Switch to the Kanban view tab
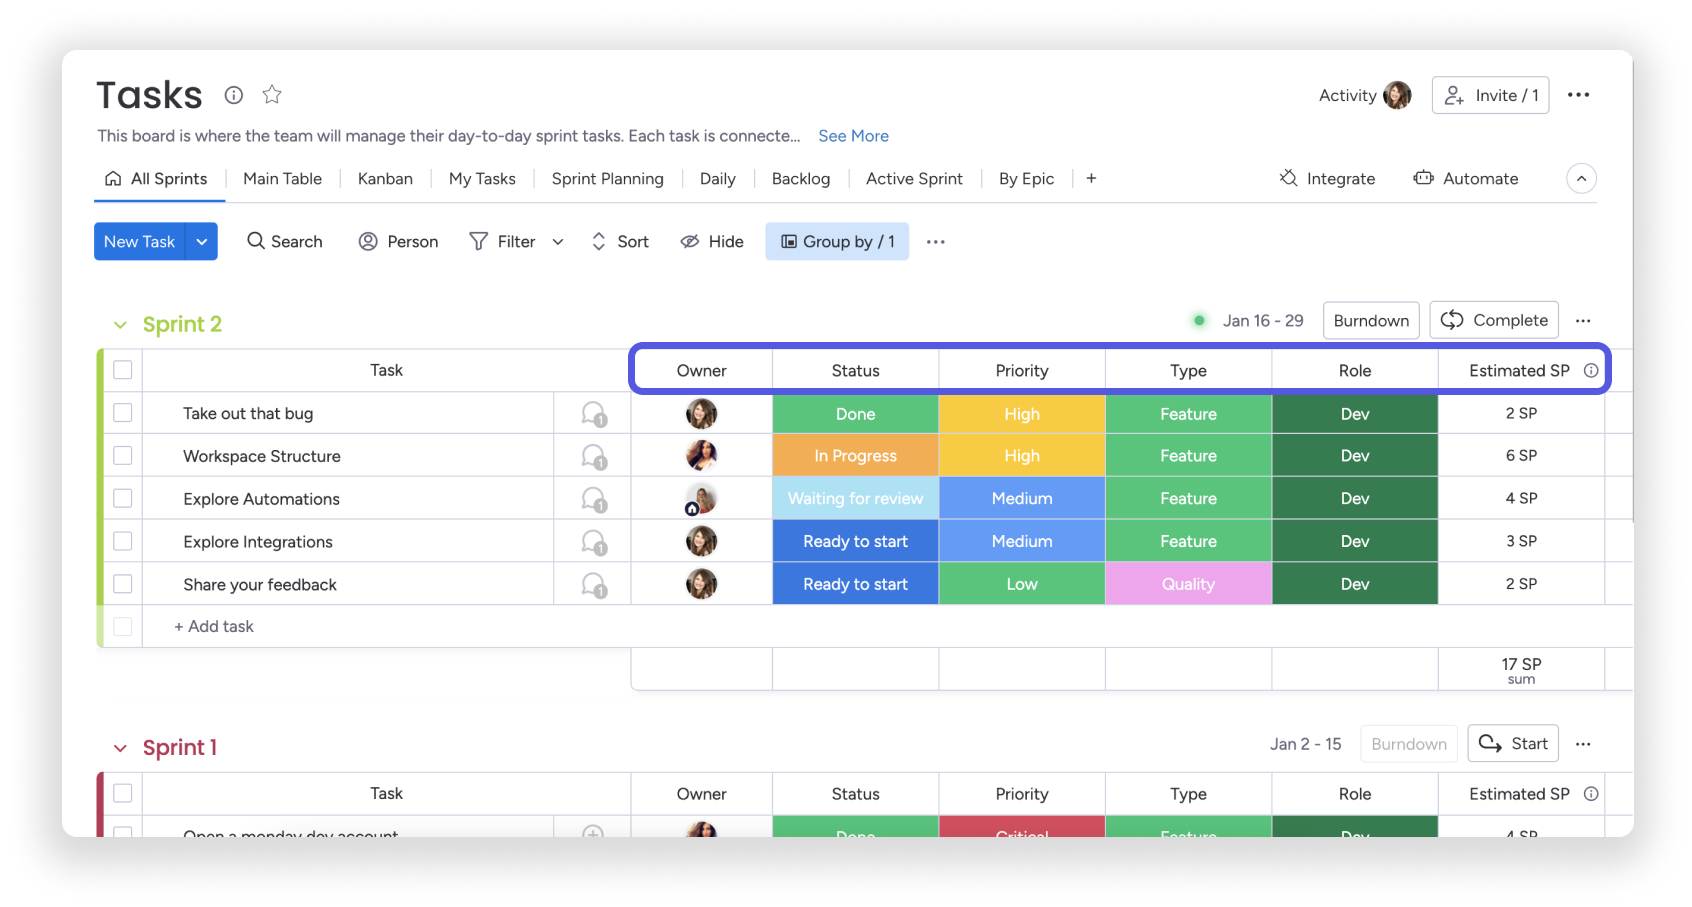The image size is (1692, 907). coord(385,178)
